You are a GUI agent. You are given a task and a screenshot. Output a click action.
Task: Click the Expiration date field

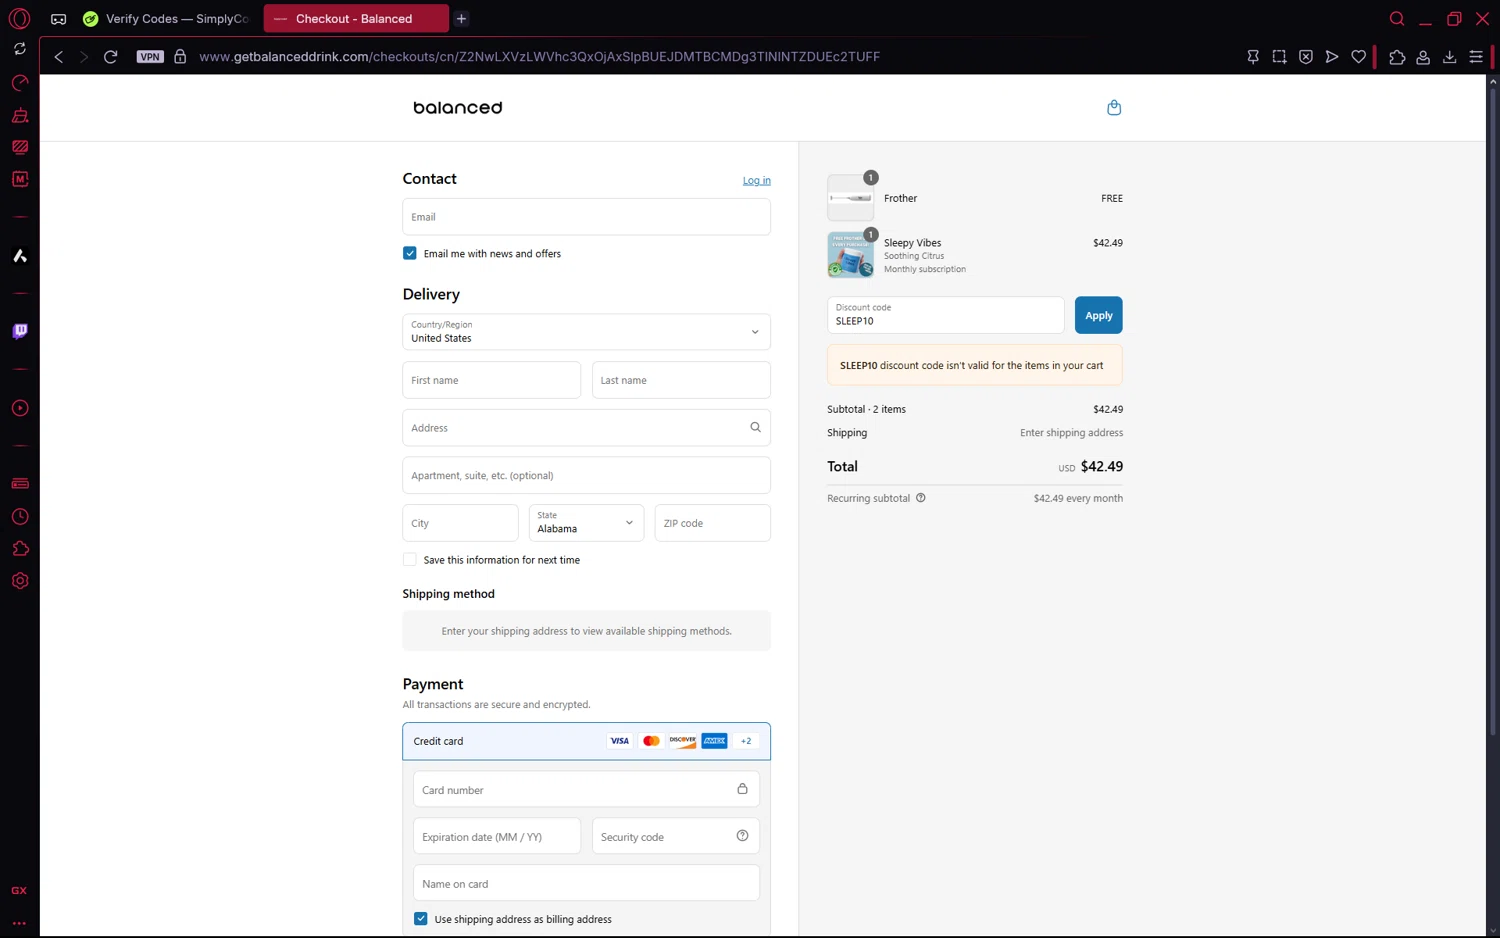pyautogui.click(x=497, y=836)
